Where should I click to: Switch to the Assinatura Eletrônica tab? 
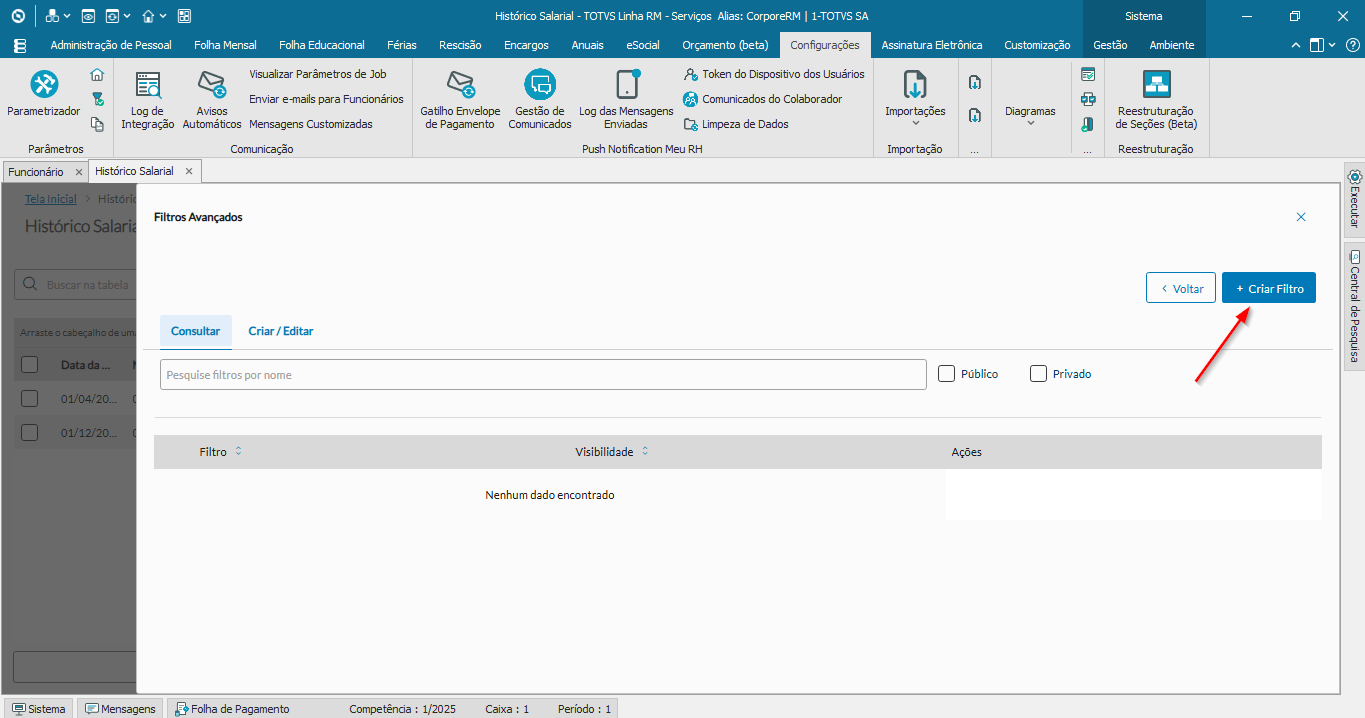(932, 45)
